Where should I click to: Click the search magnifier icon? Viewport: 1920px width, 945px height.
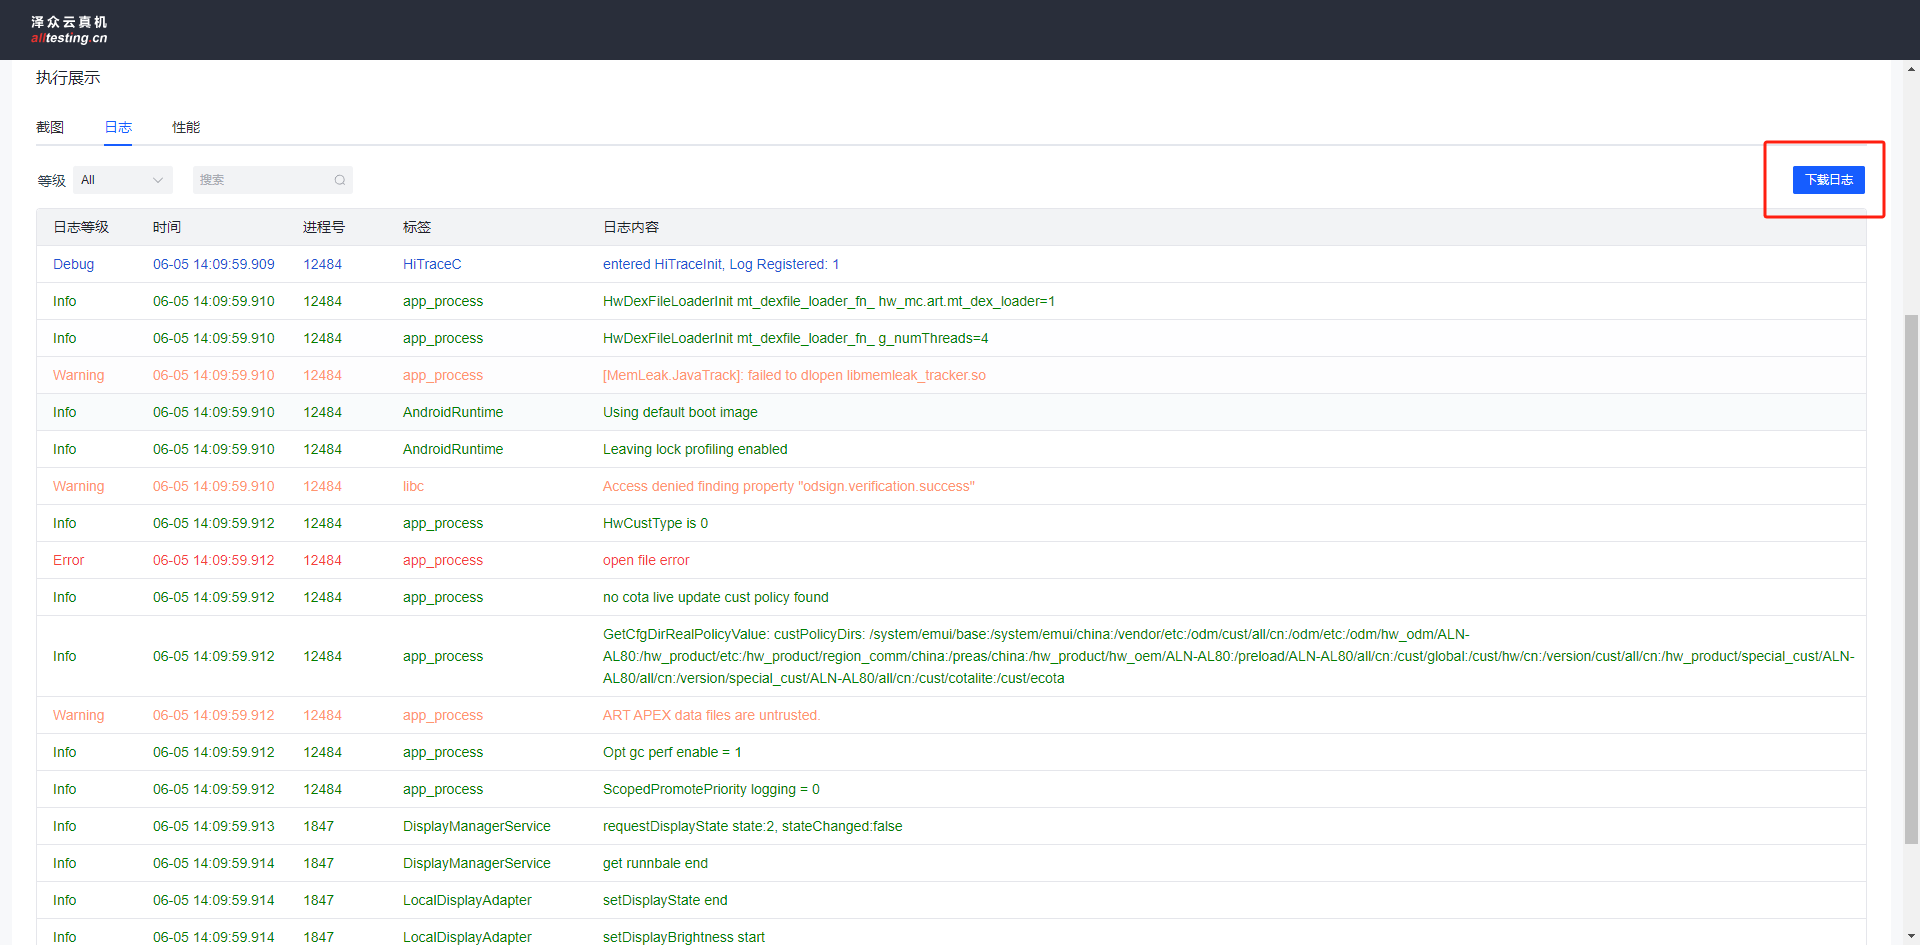340,180
